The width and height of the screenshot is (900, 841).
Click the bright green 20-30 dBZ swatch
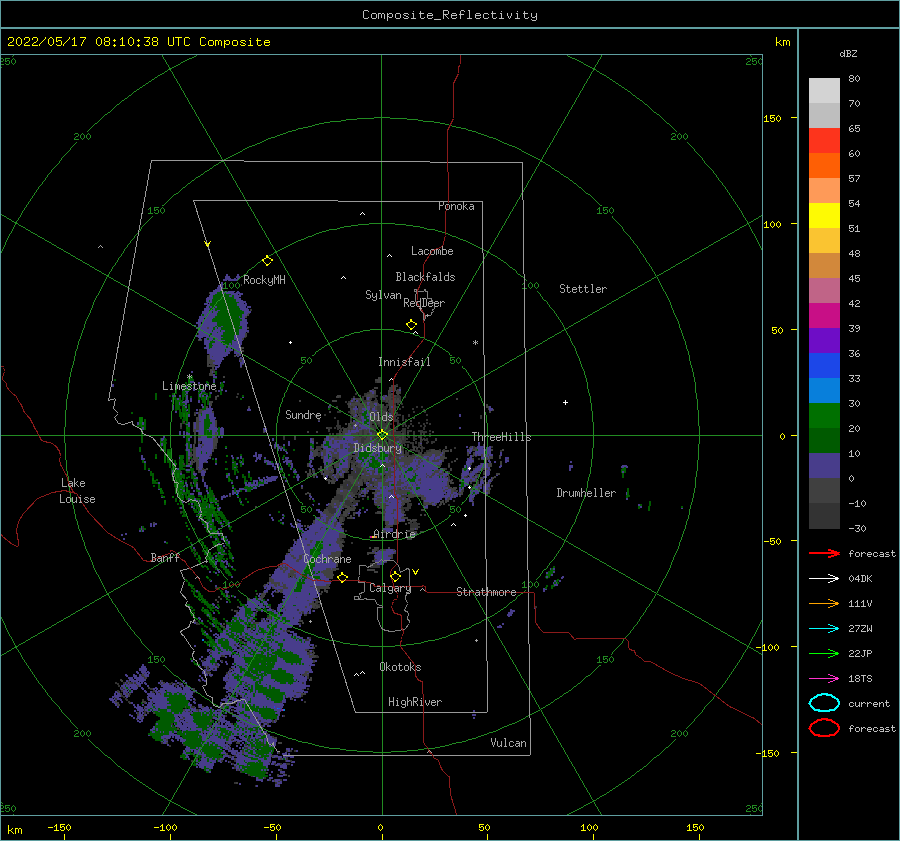click(824, 416)
